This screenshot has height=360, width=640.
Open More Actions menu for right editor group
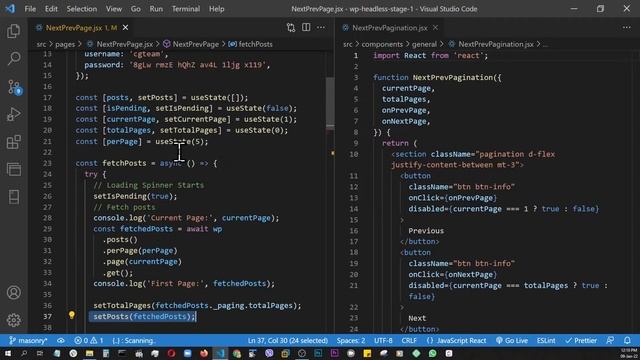click(x=627, y=27)
